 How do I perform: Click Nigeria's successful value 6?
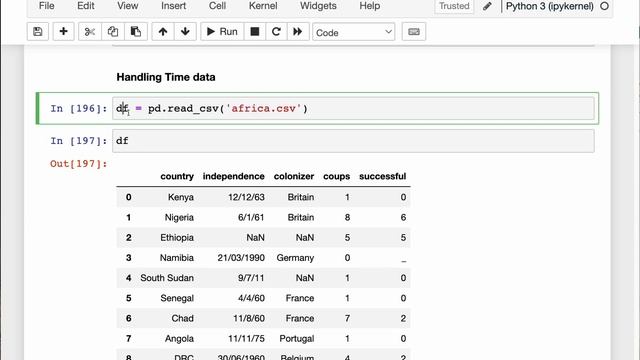[403, 217]
